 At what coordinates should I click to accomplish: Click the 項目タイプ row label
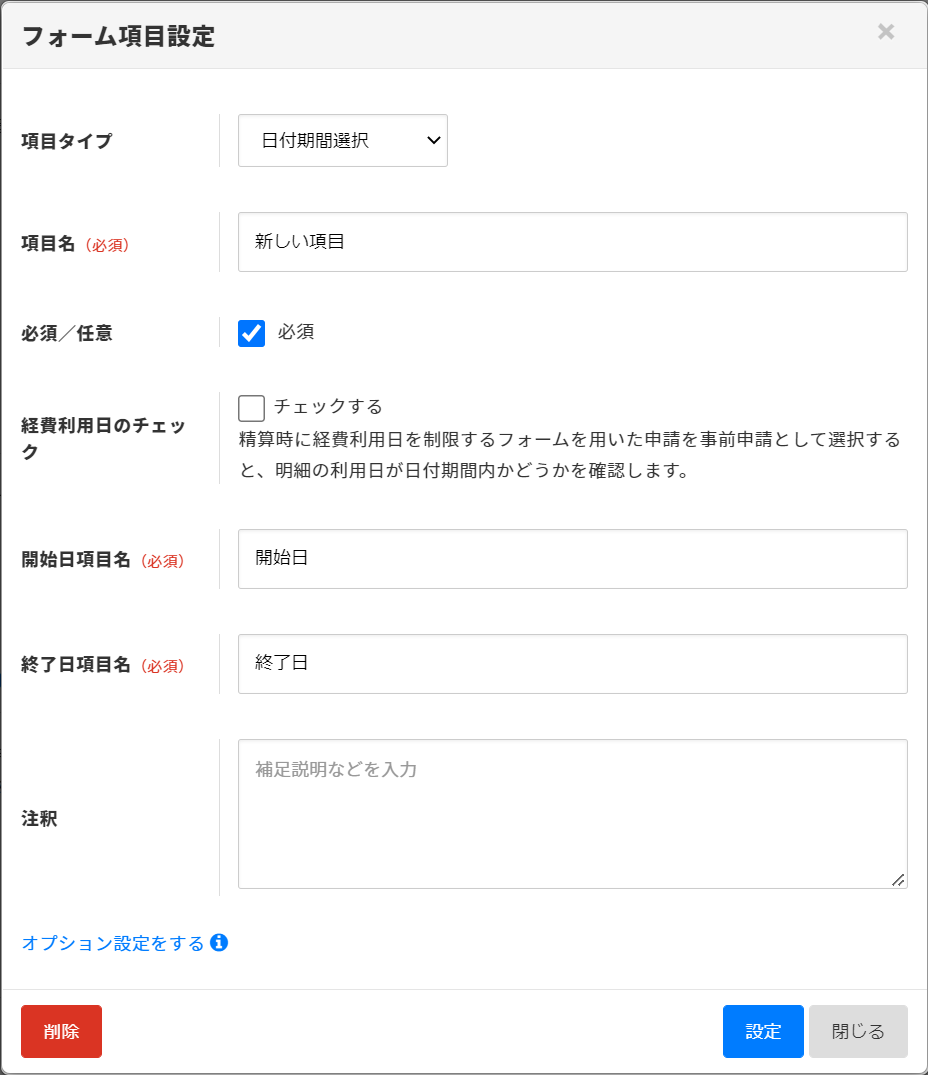pyautogui.click(x=67, y=141)
